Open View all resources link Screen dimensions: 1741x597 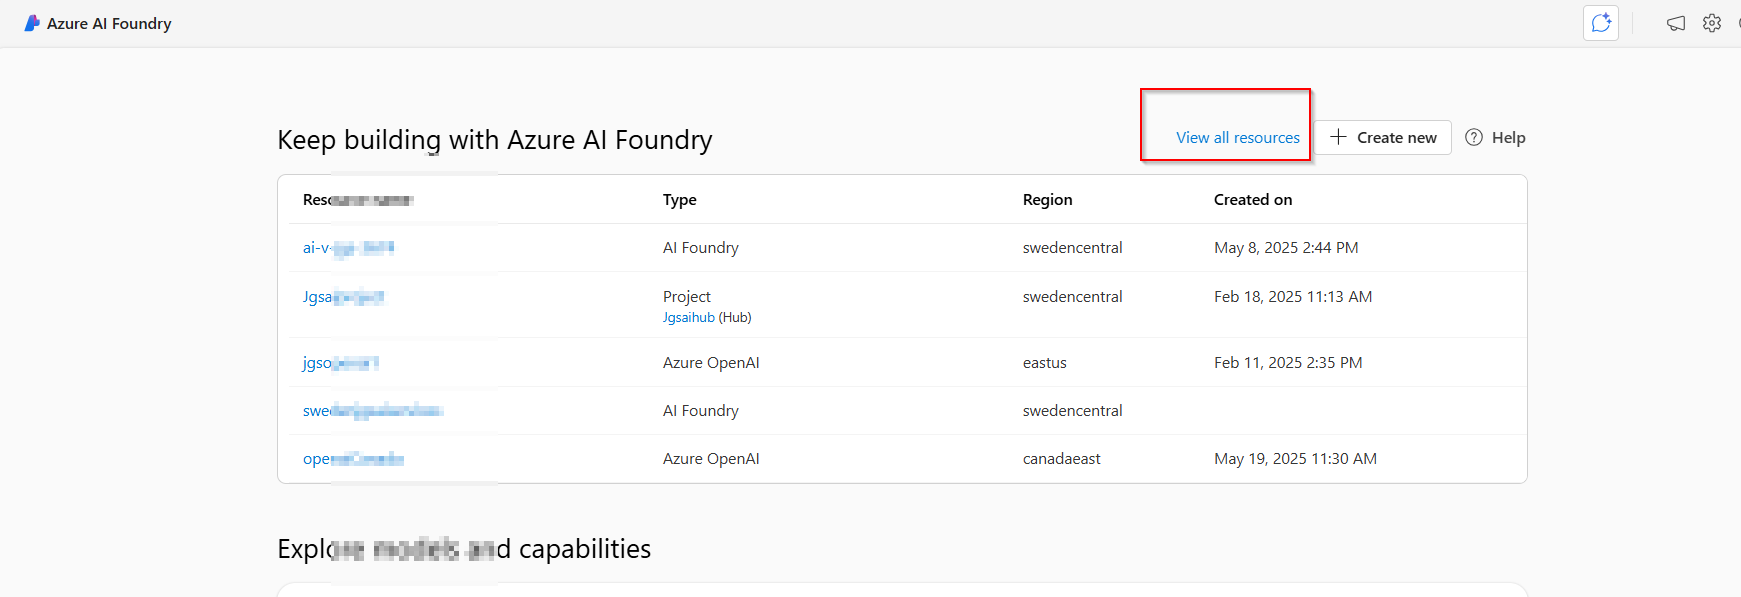tap(1238, 138)
